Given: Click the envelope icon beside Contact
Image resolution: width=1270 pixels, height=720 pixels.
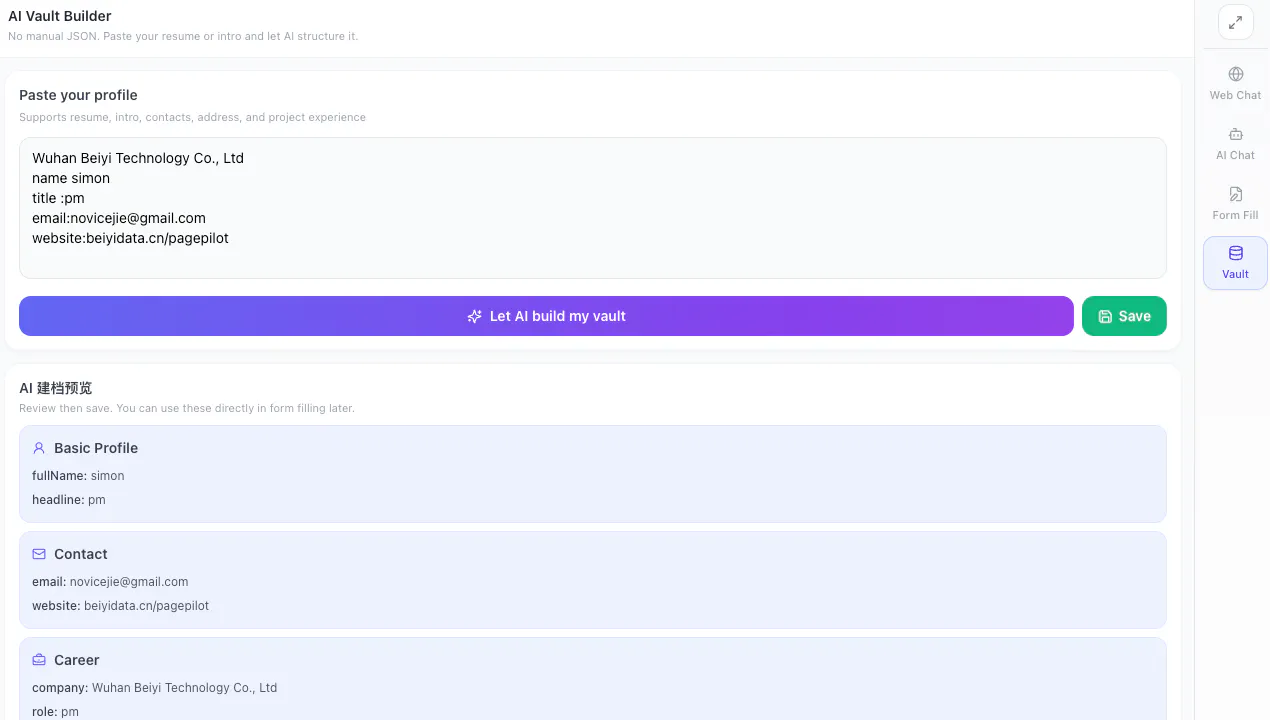Looking at the screenshot, I should coord(39,554).
